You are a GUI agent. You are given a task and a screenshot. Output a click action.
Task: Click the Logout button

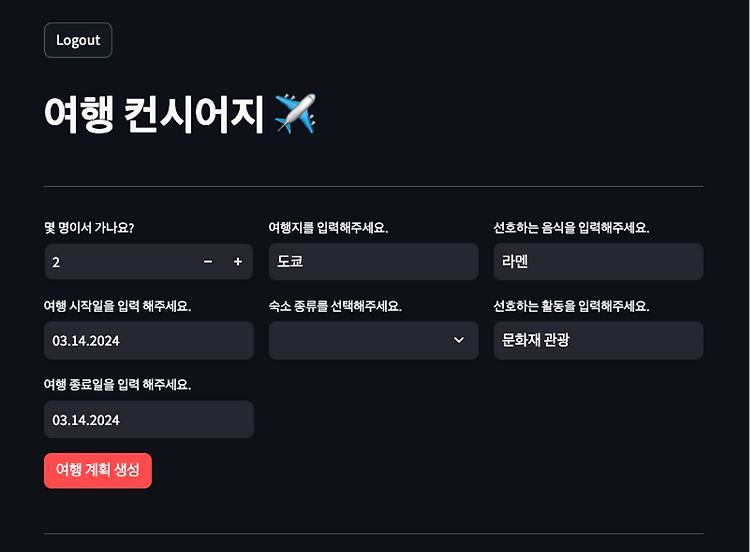tap(78, 40)
